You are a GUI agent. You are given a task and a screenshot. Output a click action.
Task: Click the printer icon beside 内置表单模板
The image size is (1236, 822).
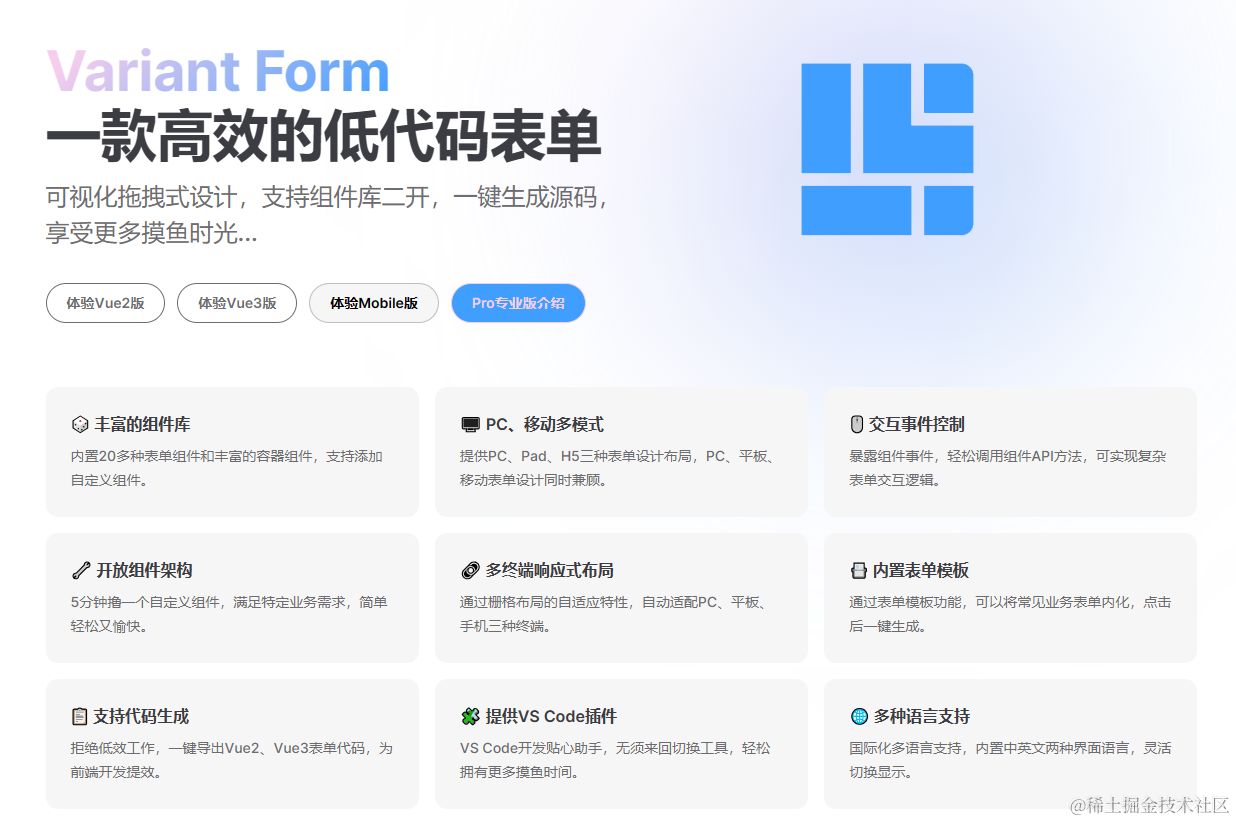(x=857, y=571)
